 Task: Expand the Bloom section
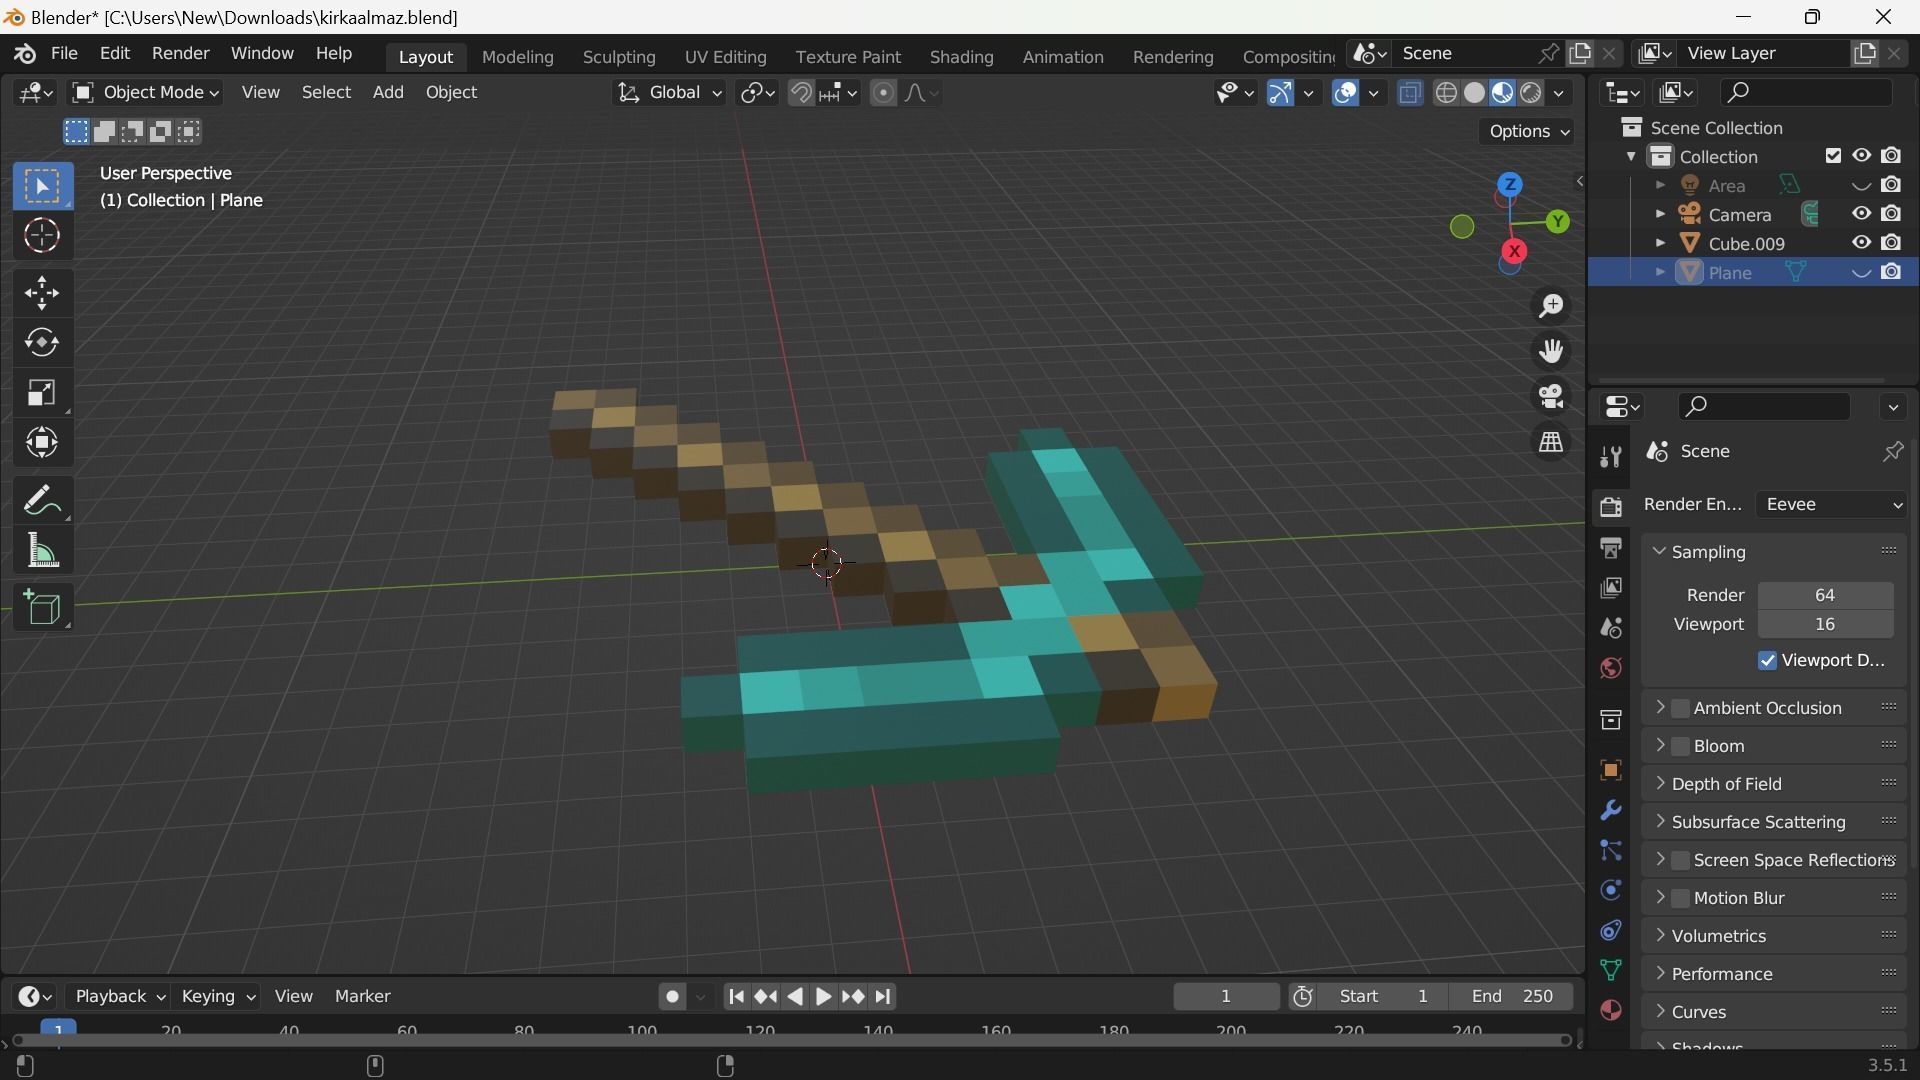[1663, 745]
